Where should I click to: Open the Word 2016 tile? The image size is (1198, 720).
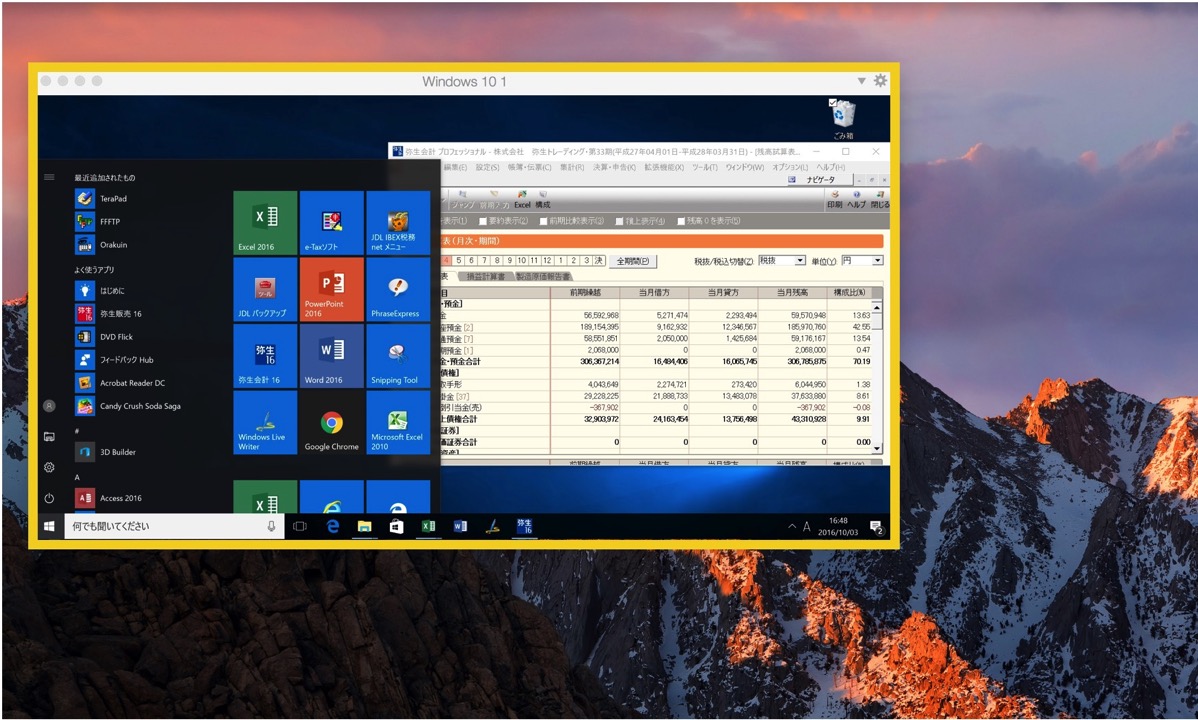[331, 355]
